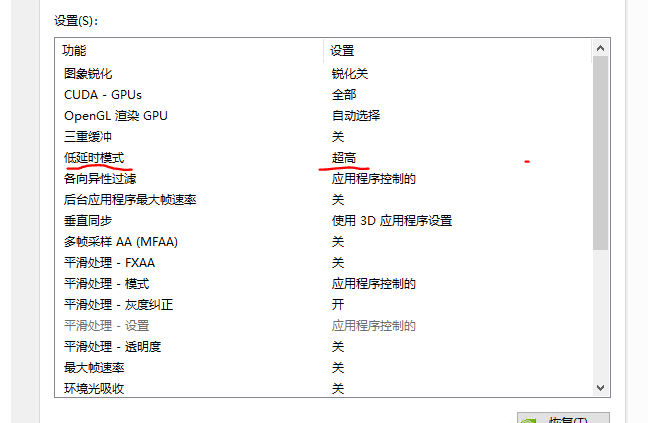Screen dimensions: 648x423
Task: Open the 关 value for MFAA
Action: [338, 242]
